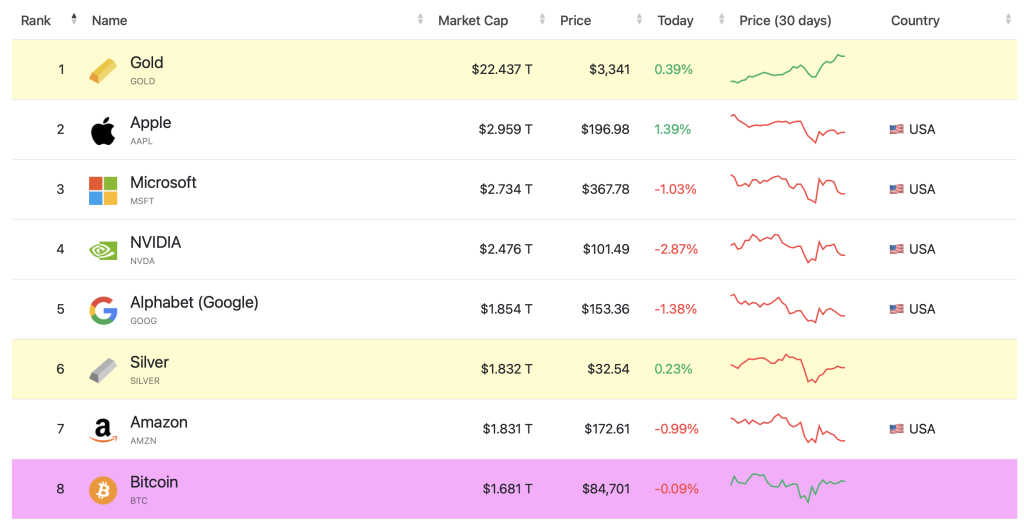This screenshot has width=1024, height=523.
Task: Click the Amazon logo icon
Action: click(103, 430)
